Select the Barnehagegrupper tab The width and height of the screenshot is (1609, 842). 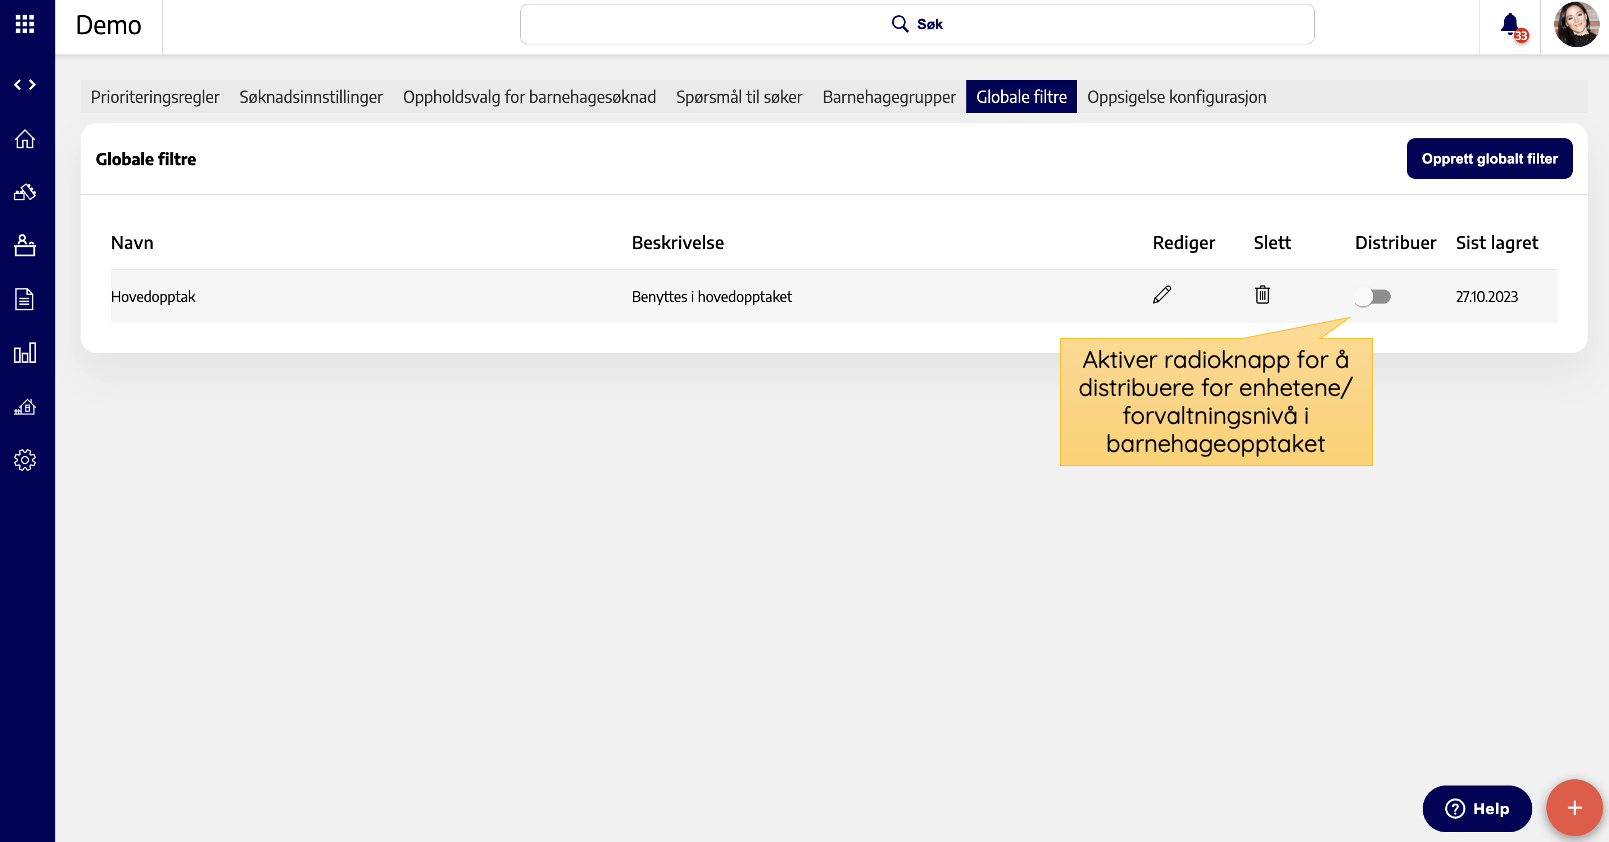pyautogui.click(x=889, y=97)
